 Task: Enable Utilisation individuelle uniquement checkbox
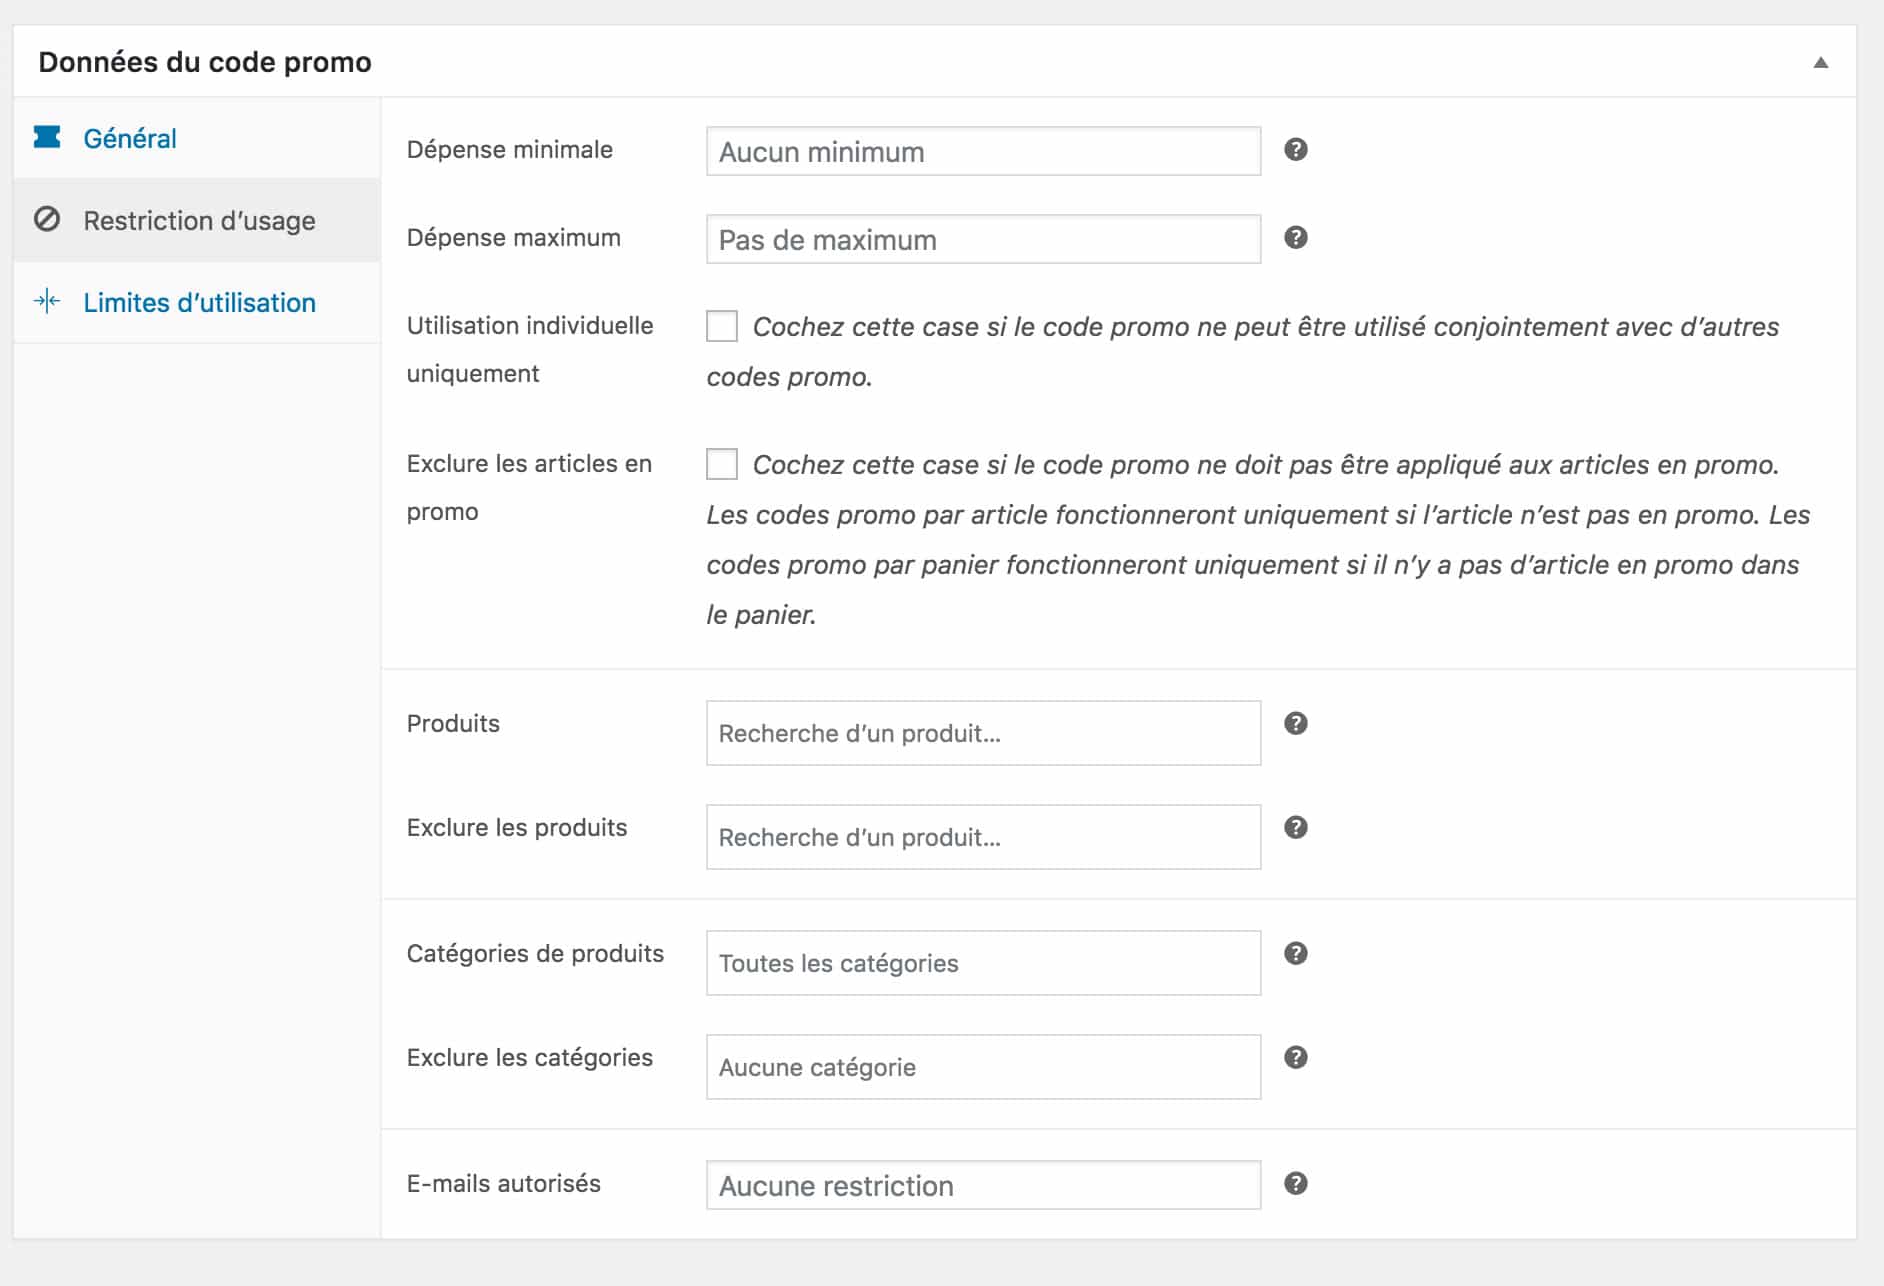click(x=722, y=326)
